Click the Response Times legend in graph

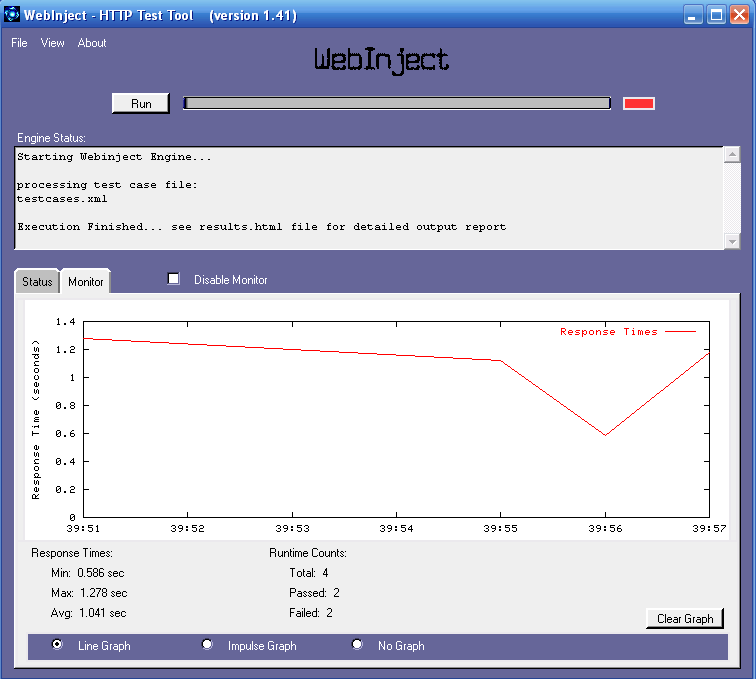pos(628,332)
